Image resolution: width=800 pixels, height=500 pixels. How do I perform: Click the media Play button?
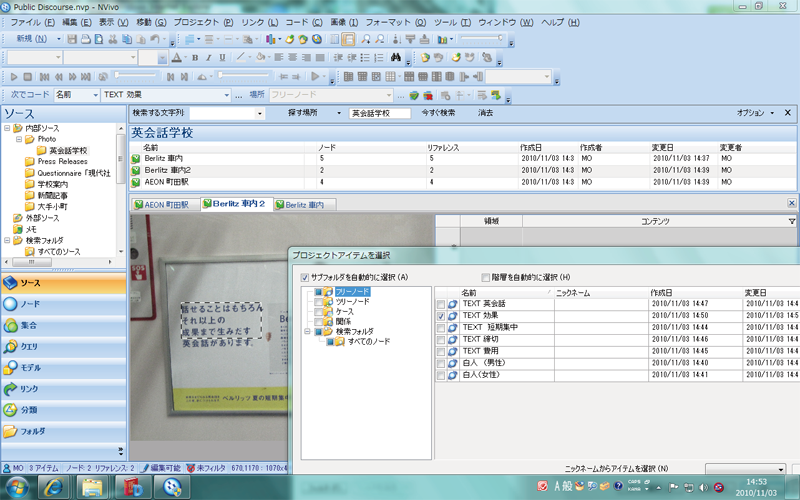(14, 77)
